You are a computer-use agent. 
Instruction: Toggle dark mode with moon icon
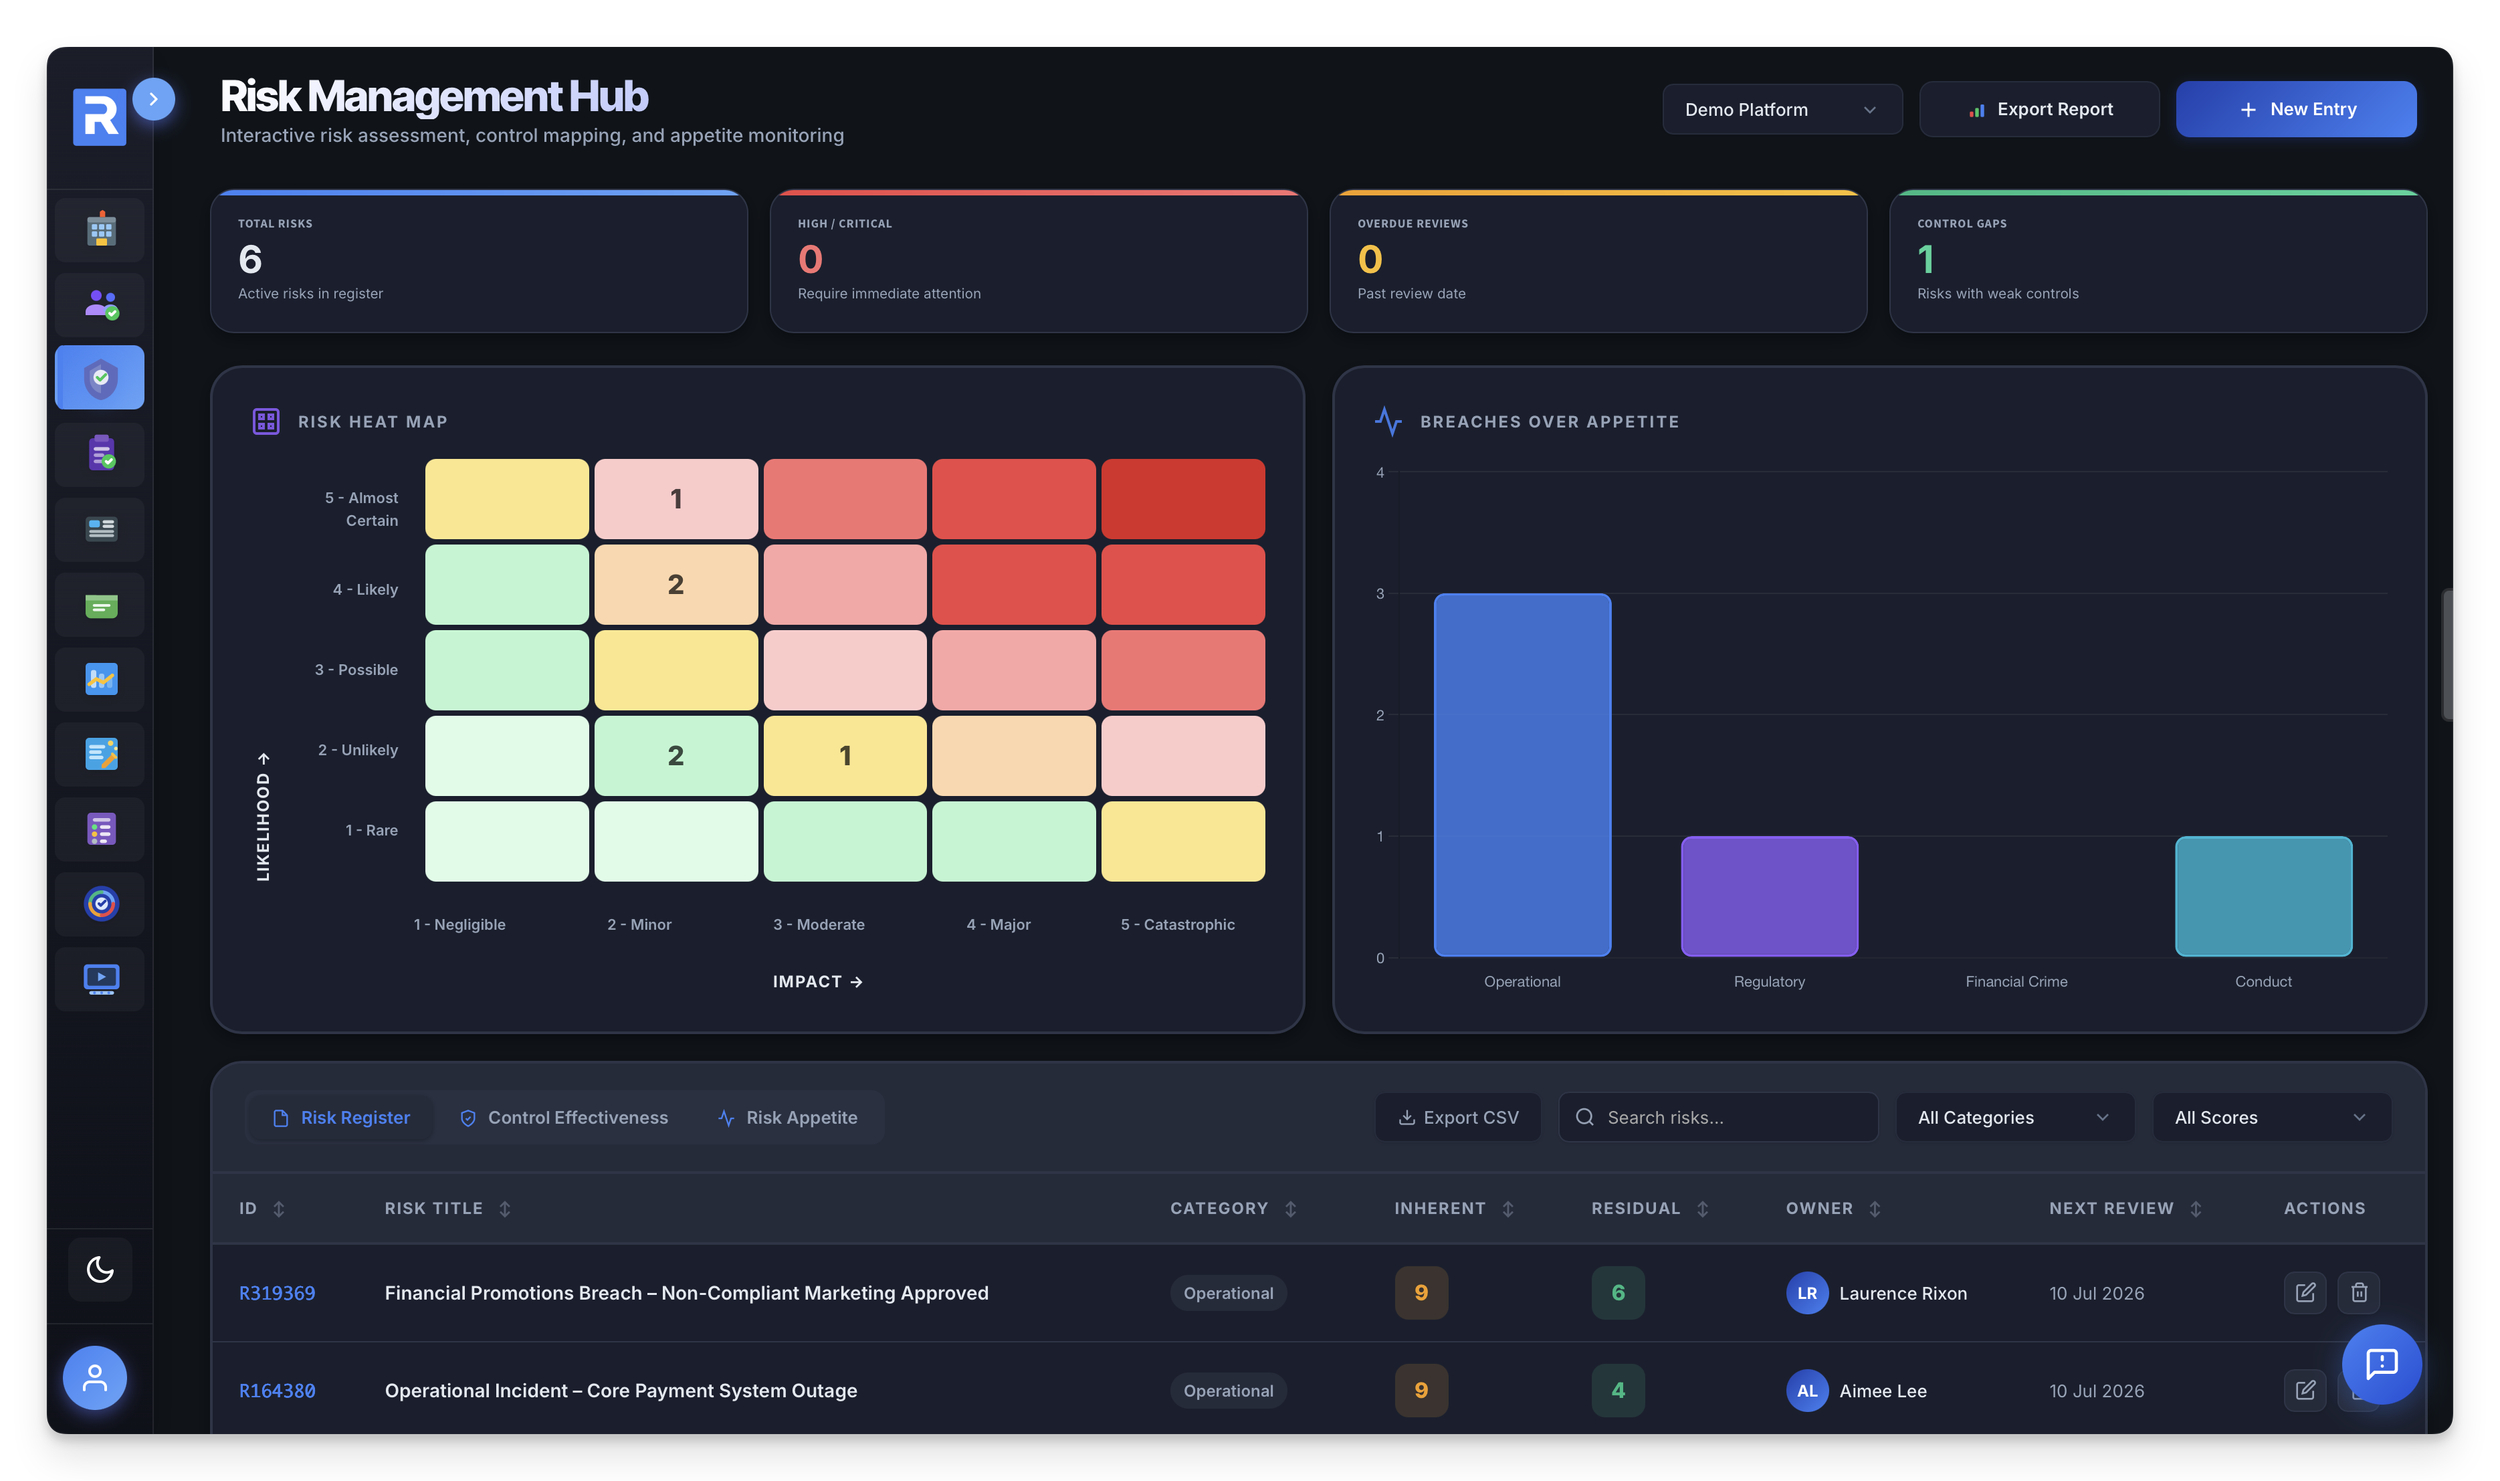(x=100, y=1269)
